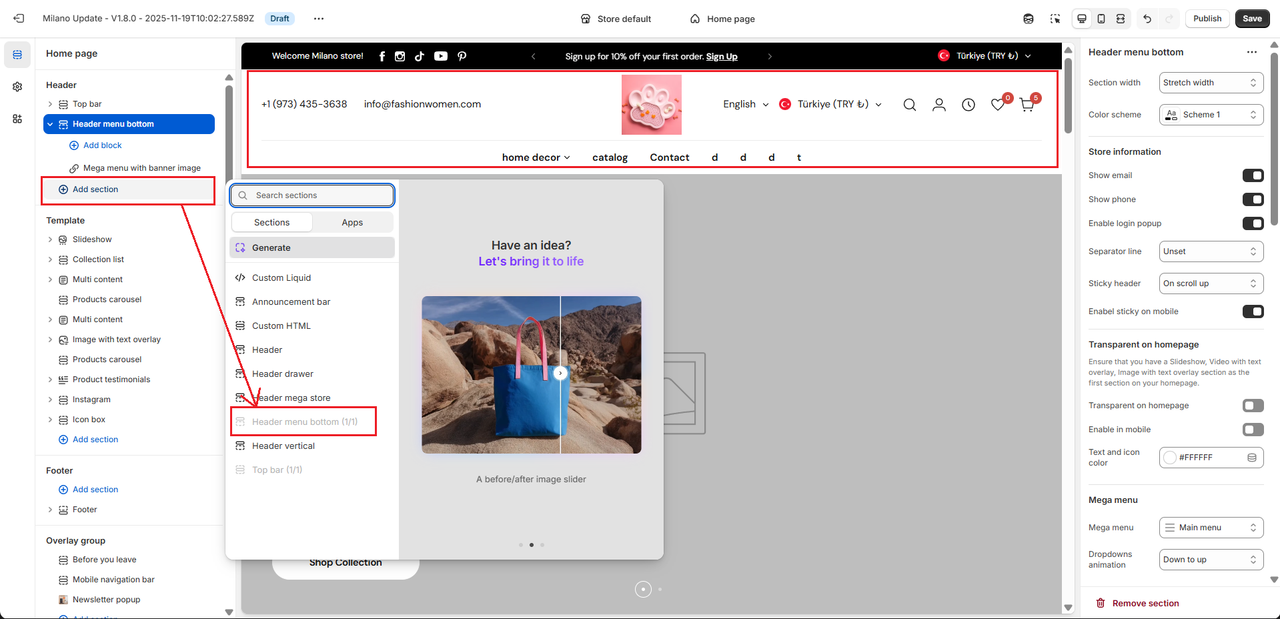
Task: Enable the Enable in mobile switch
Action: 1252,429
